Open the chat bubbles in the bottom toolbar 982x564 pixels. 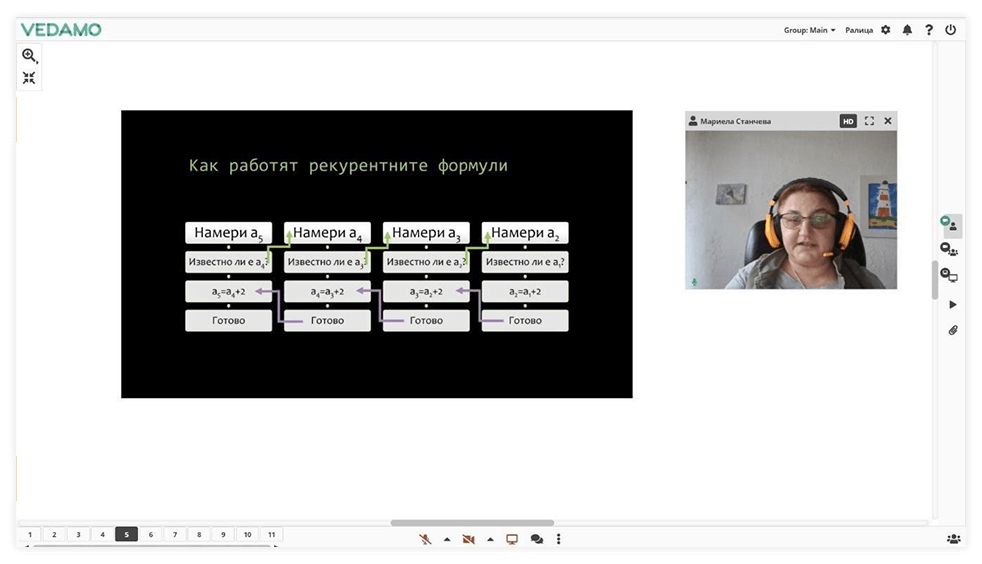tap(537, 539)
